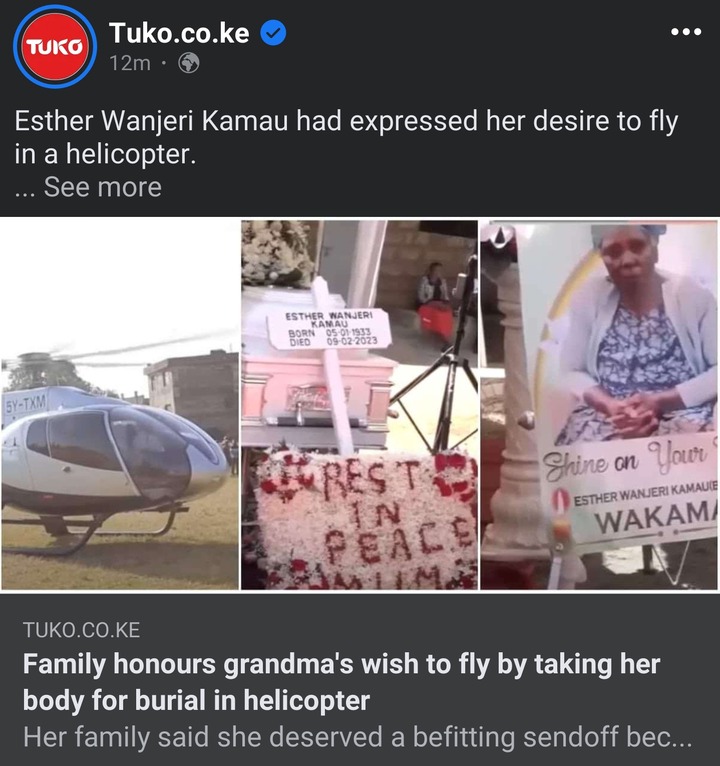720x766 pixels.
Task: Click the globe public audience icon
Action: tap(189, 63)
